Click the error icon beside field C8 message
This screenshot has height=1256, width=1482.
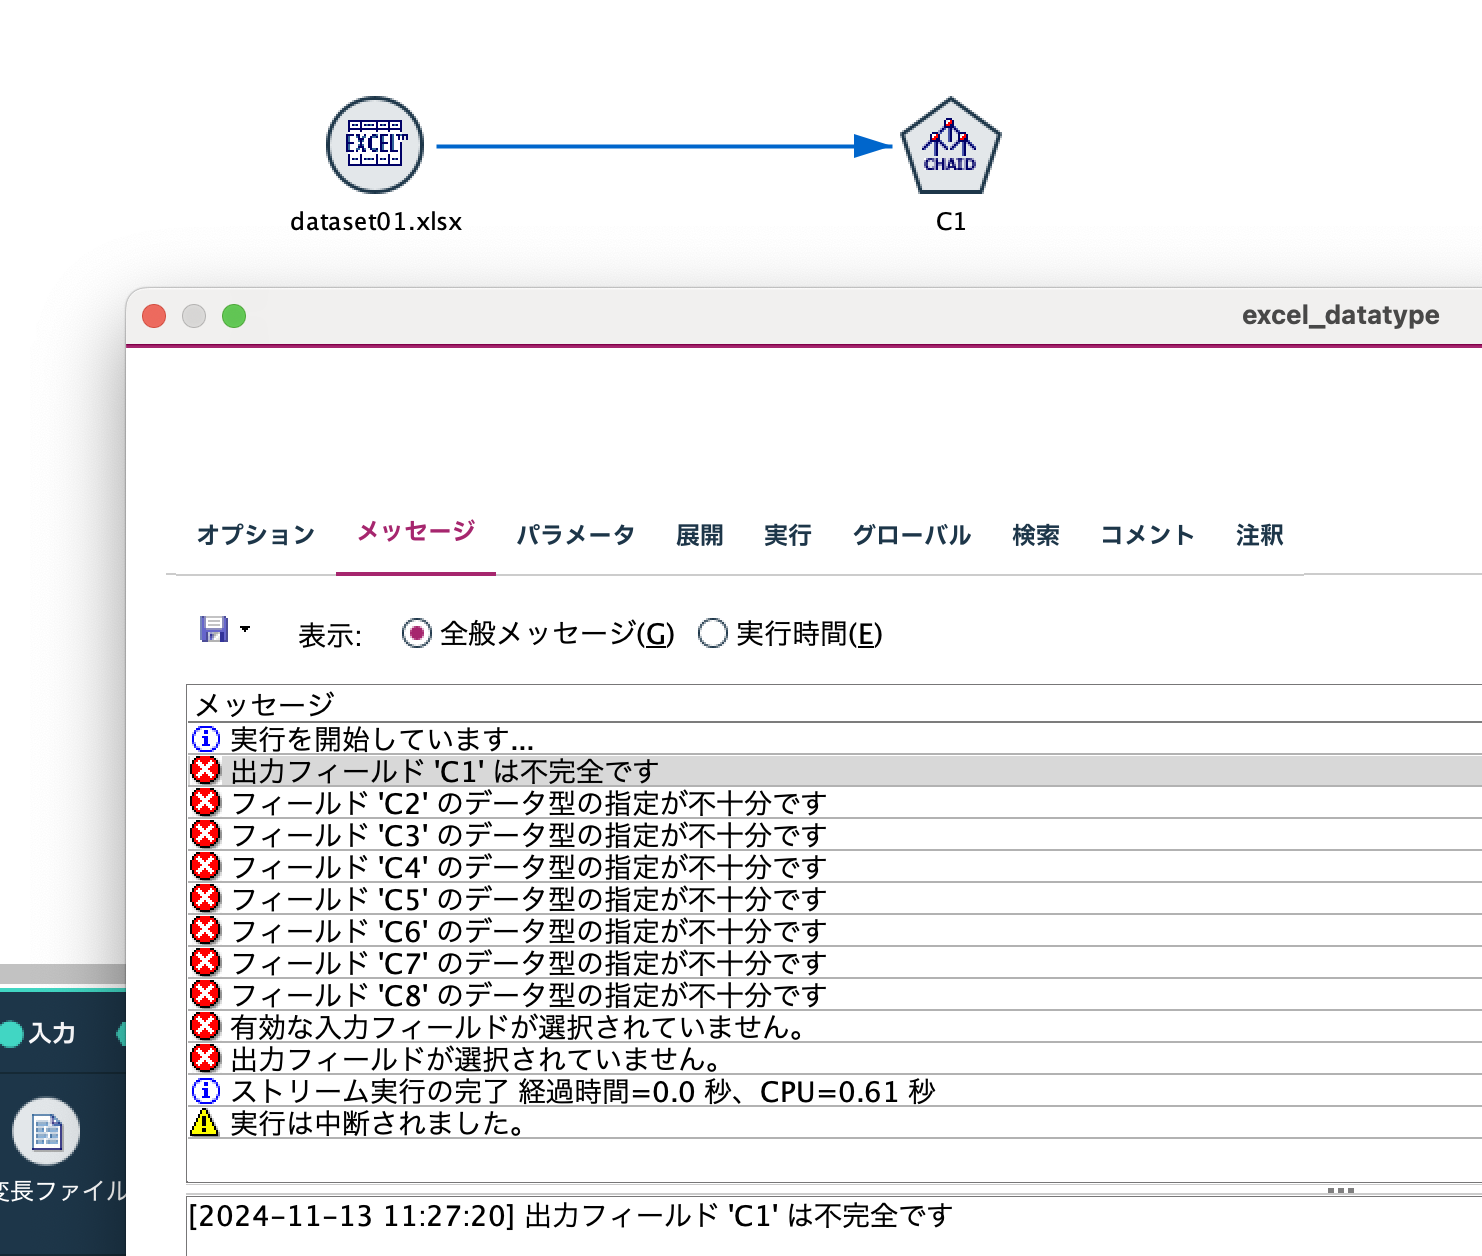tap(204, 995)
